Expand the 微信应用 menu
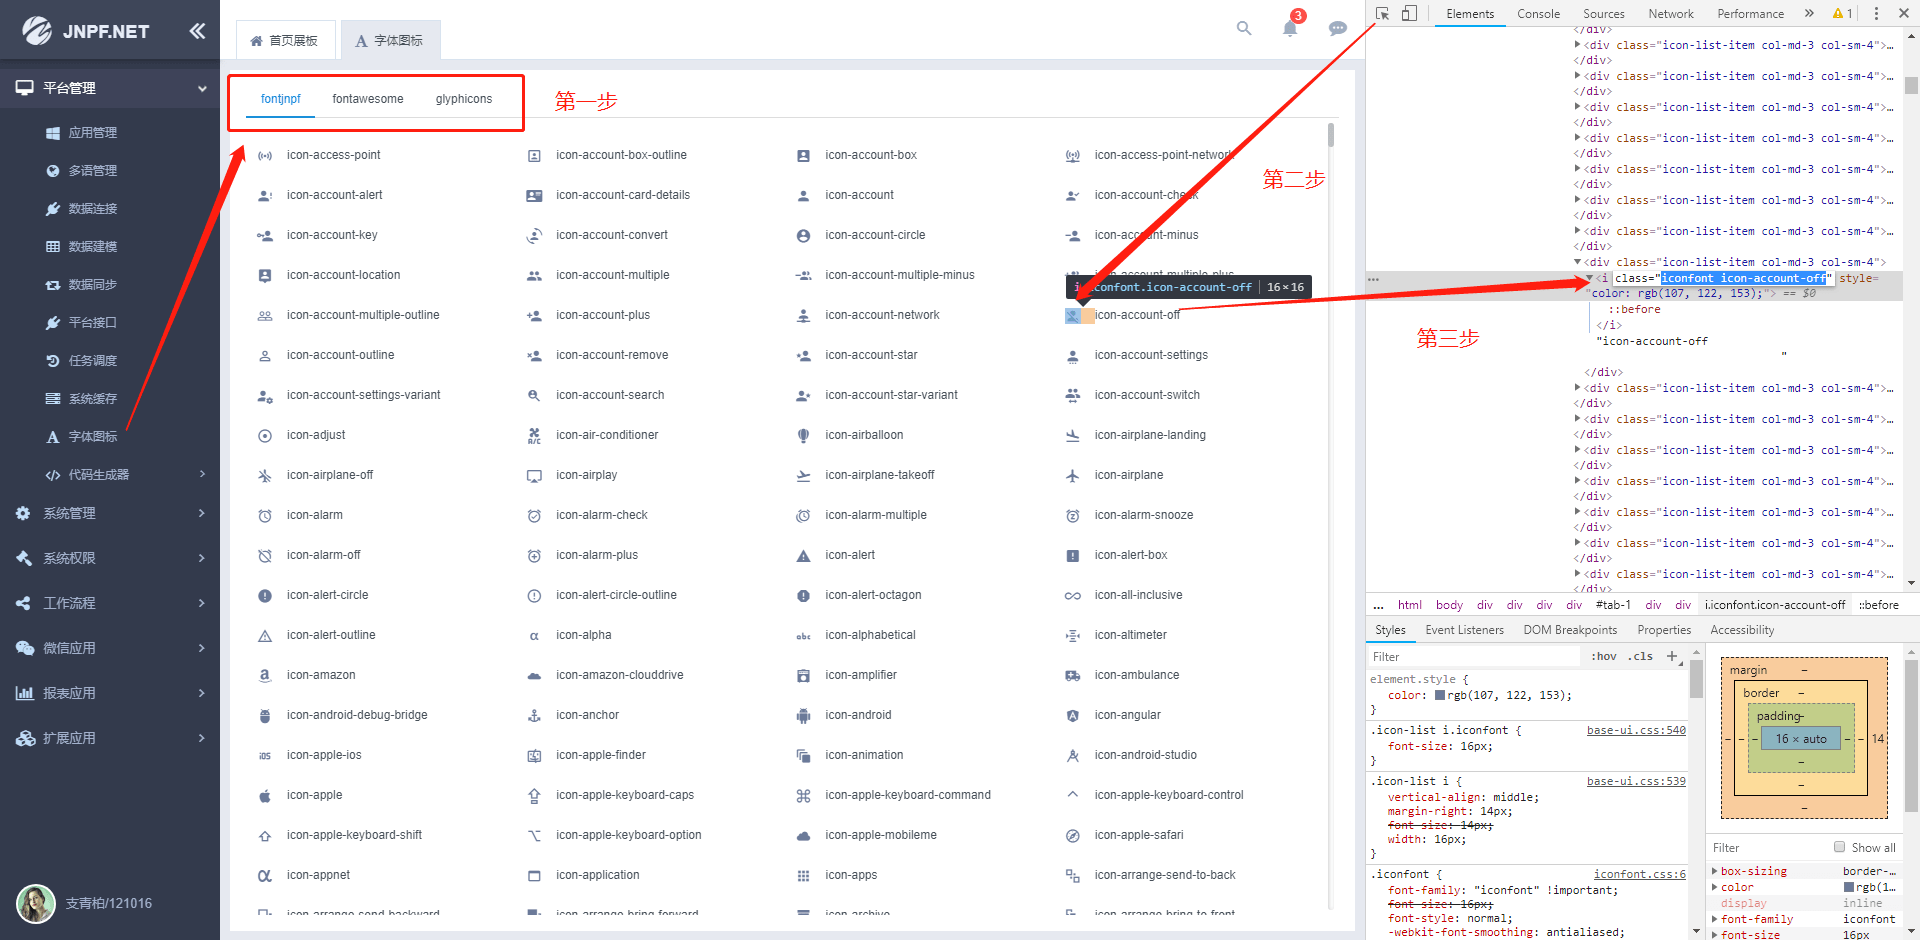Image resolution: width=1920 pixels, height=940 pixels. (x=110, y=648)
